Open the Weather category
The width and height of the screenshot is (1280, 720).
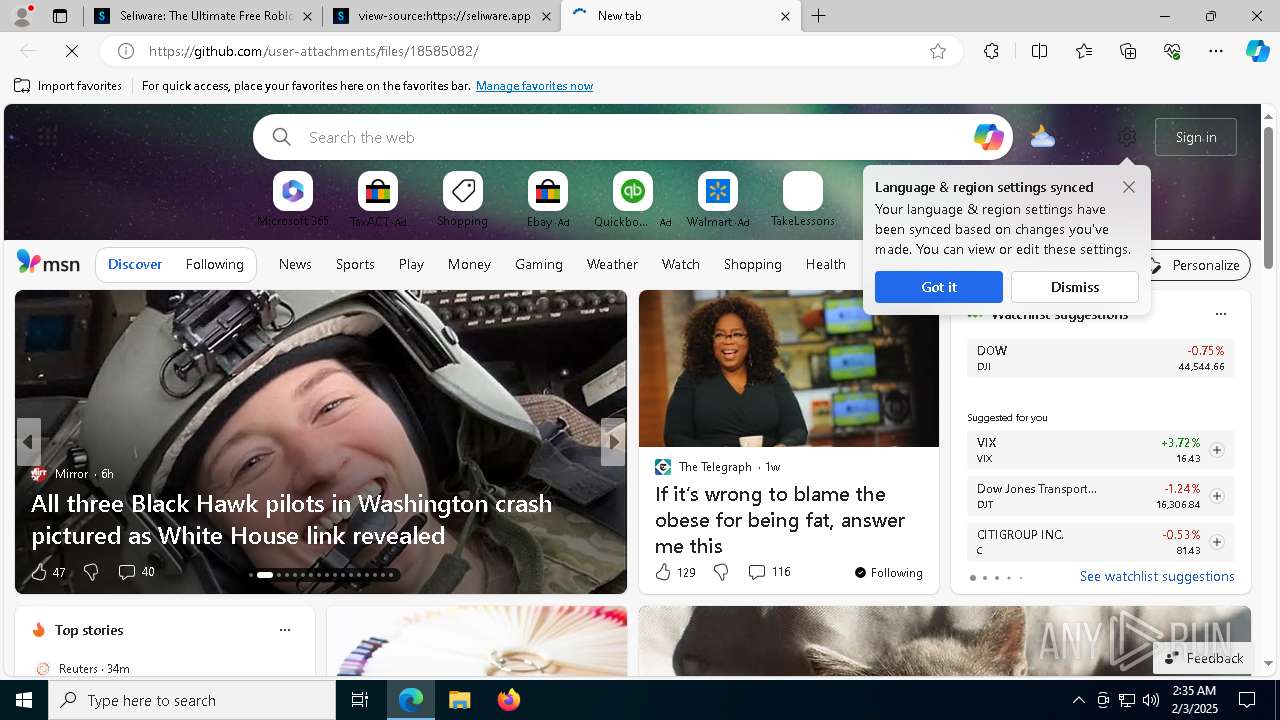[612, 264]
